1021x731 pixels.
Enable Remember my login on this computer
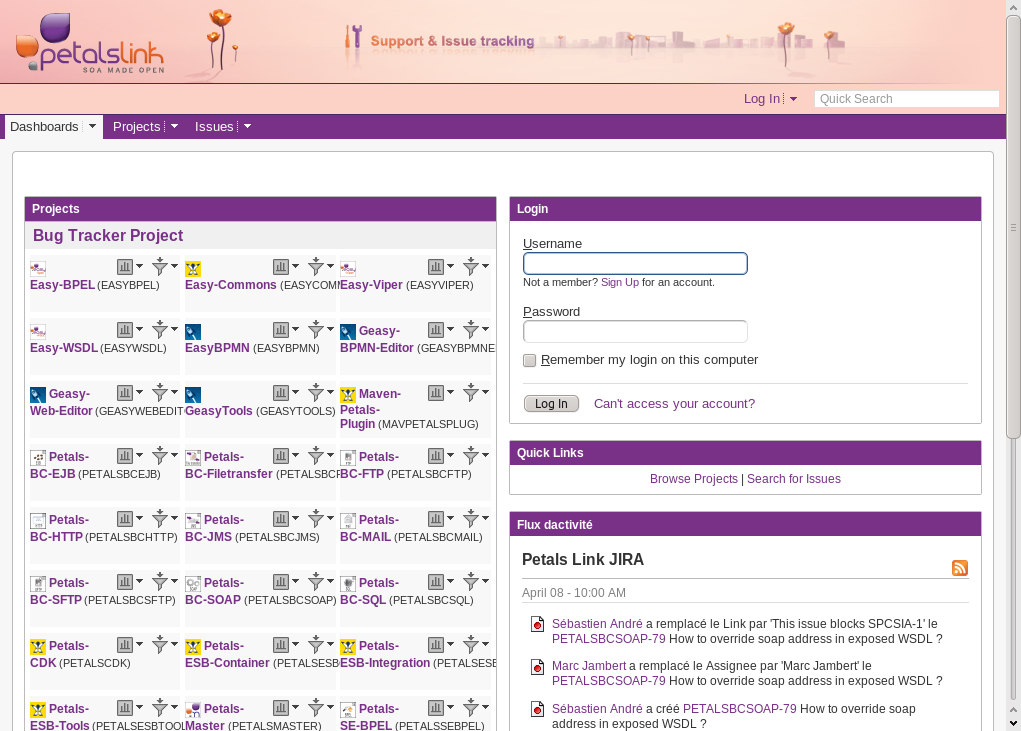[530, 361]
